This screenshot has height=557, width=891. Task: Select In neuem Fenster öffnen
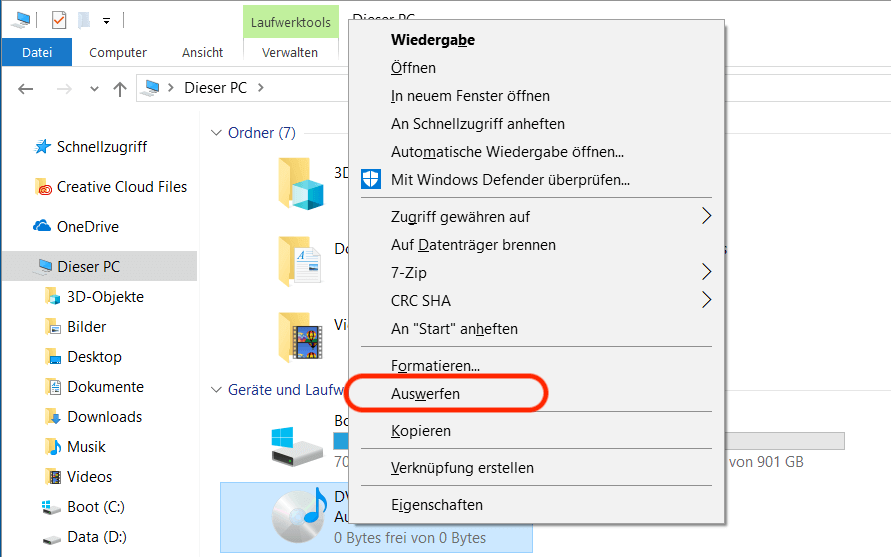tap(536, 95)
